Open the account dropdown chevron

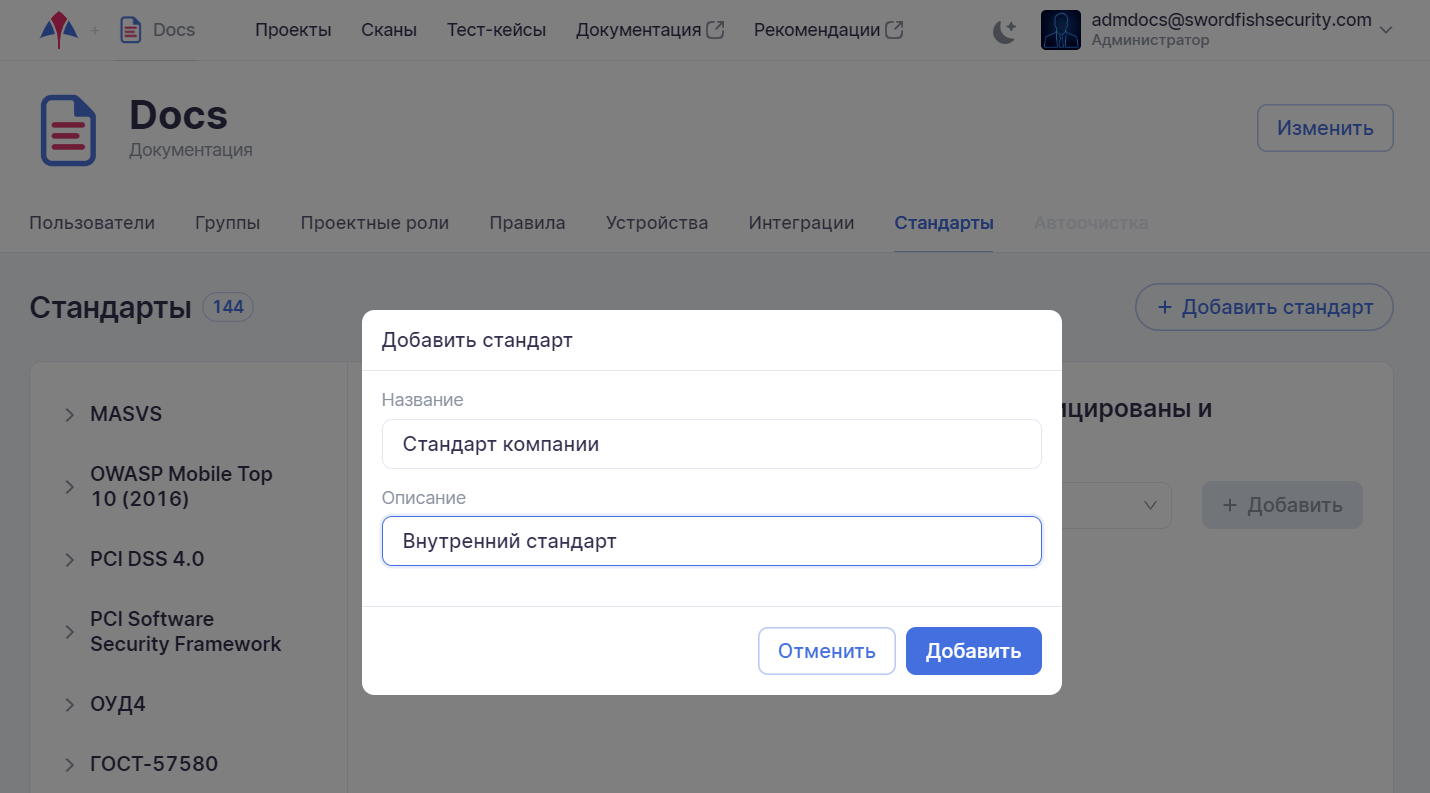tap(1385, 30)
